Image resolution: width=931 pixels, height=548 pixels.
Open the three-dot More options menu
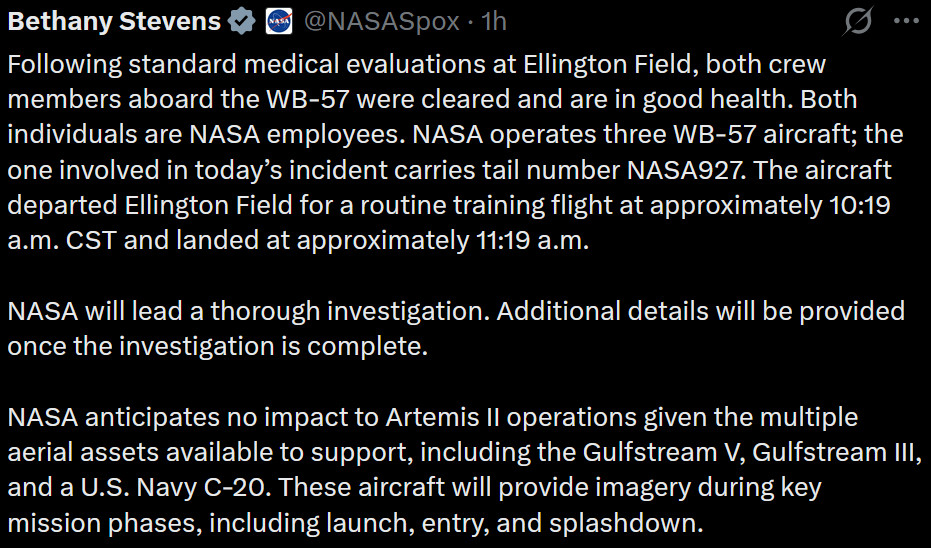(x=904, y=21)
